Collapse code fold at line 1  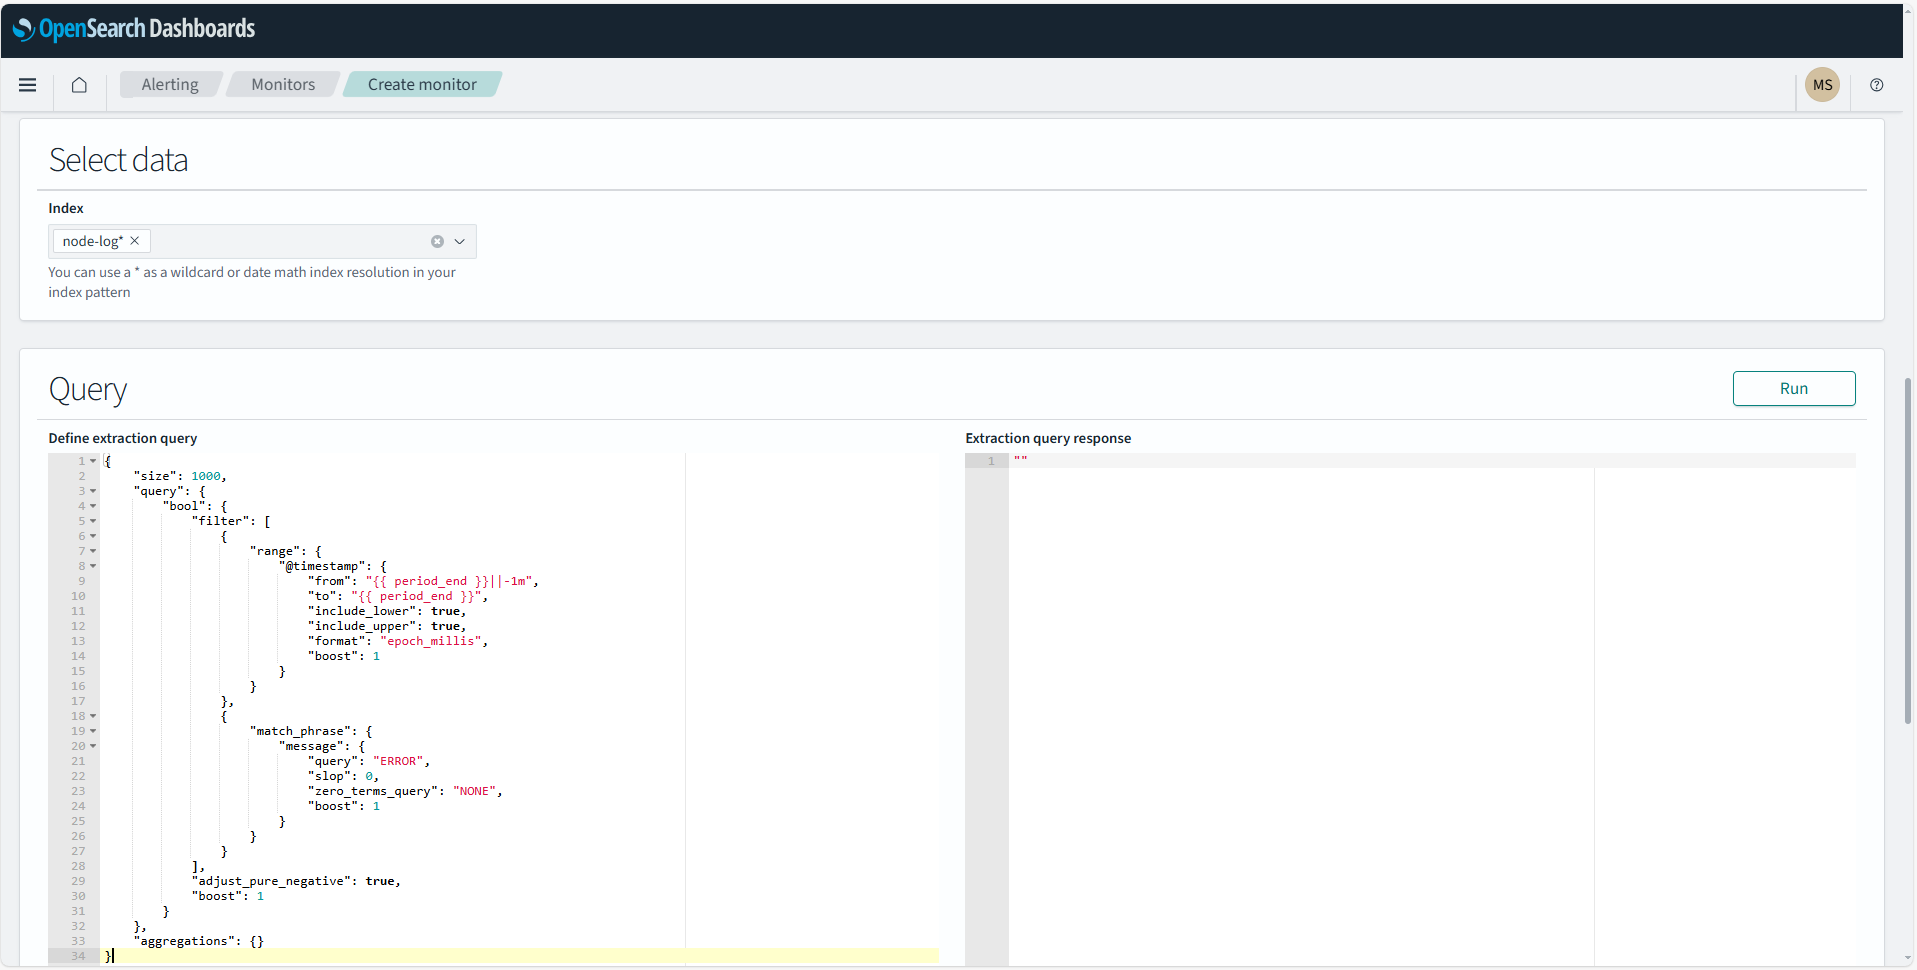[93, 461]
